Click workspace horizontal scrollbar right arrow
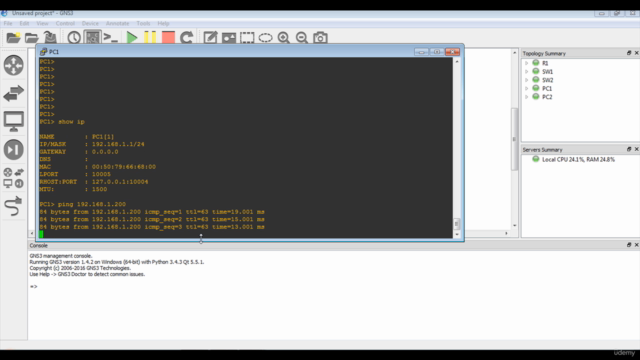 point(507,233)
